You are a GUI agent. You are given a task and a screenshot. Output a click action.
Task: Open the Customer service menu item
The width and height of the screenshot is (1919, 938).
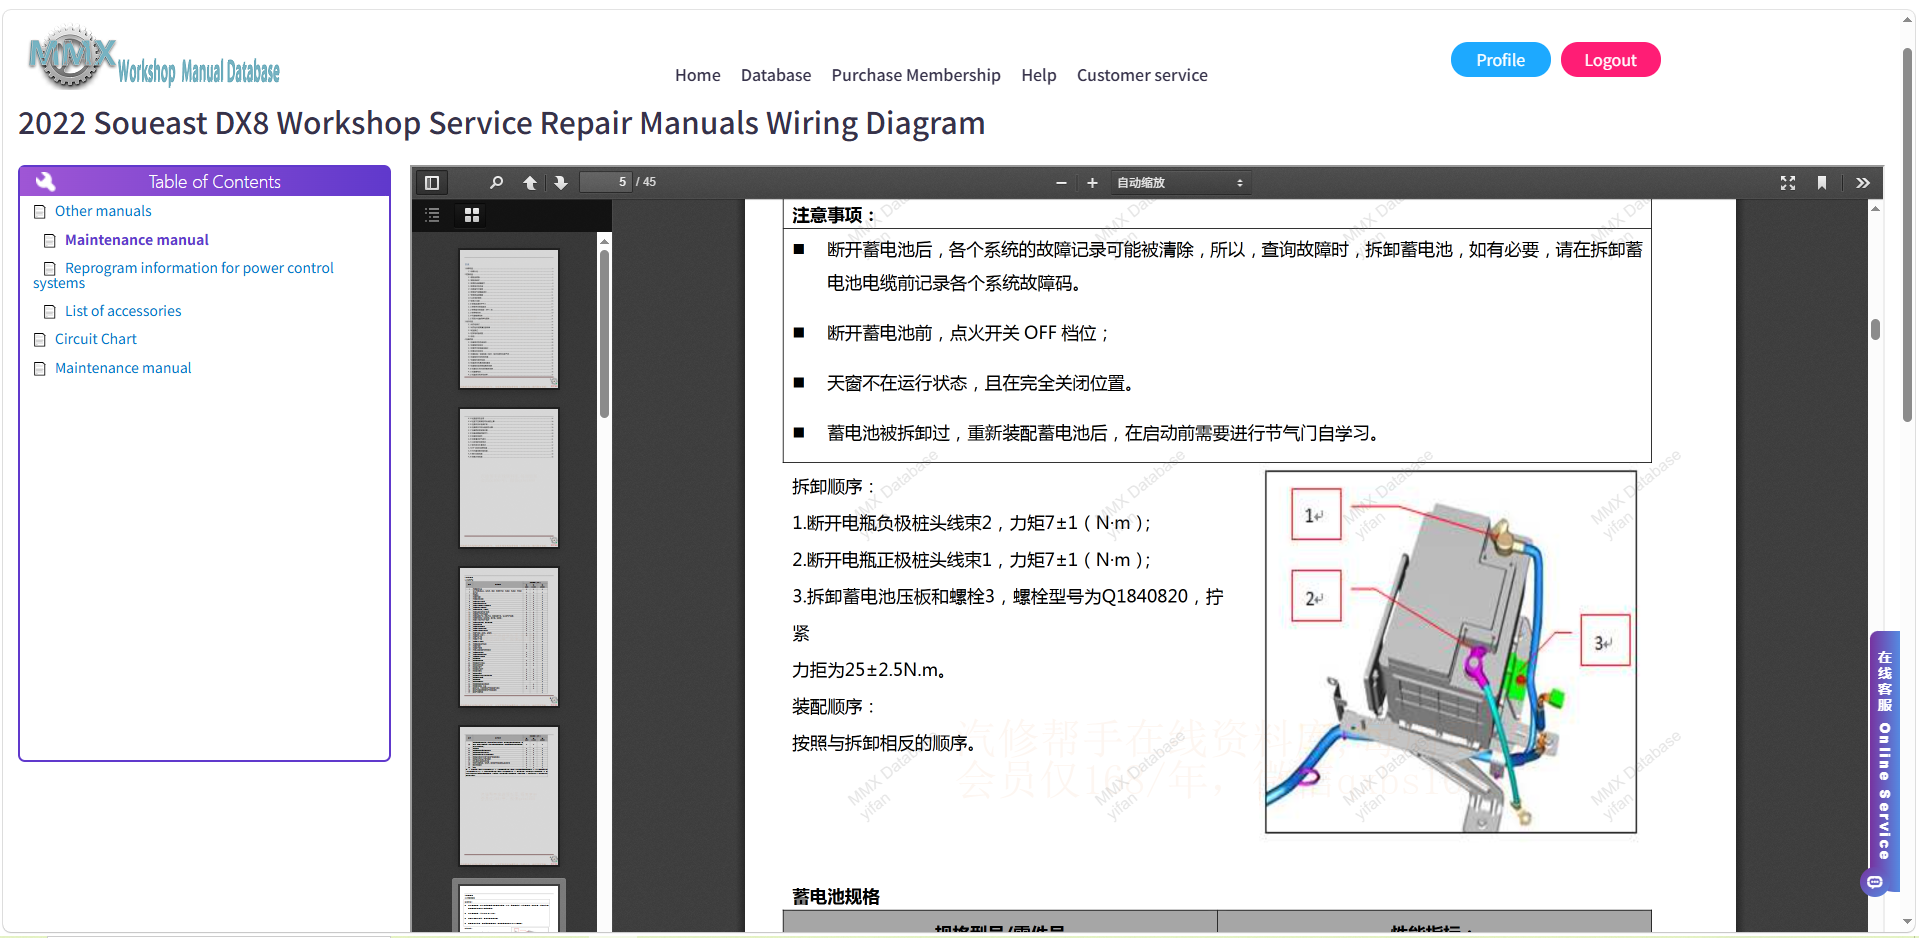pos(1142,75)
